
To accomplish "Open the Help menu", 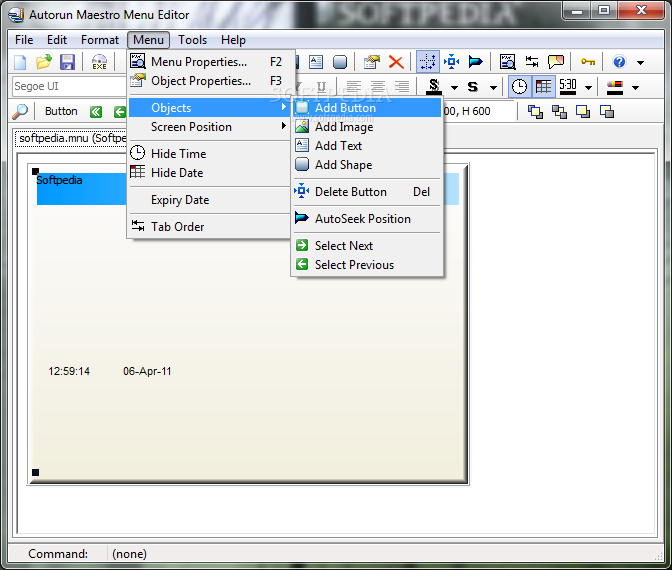I will pos(233,40).
